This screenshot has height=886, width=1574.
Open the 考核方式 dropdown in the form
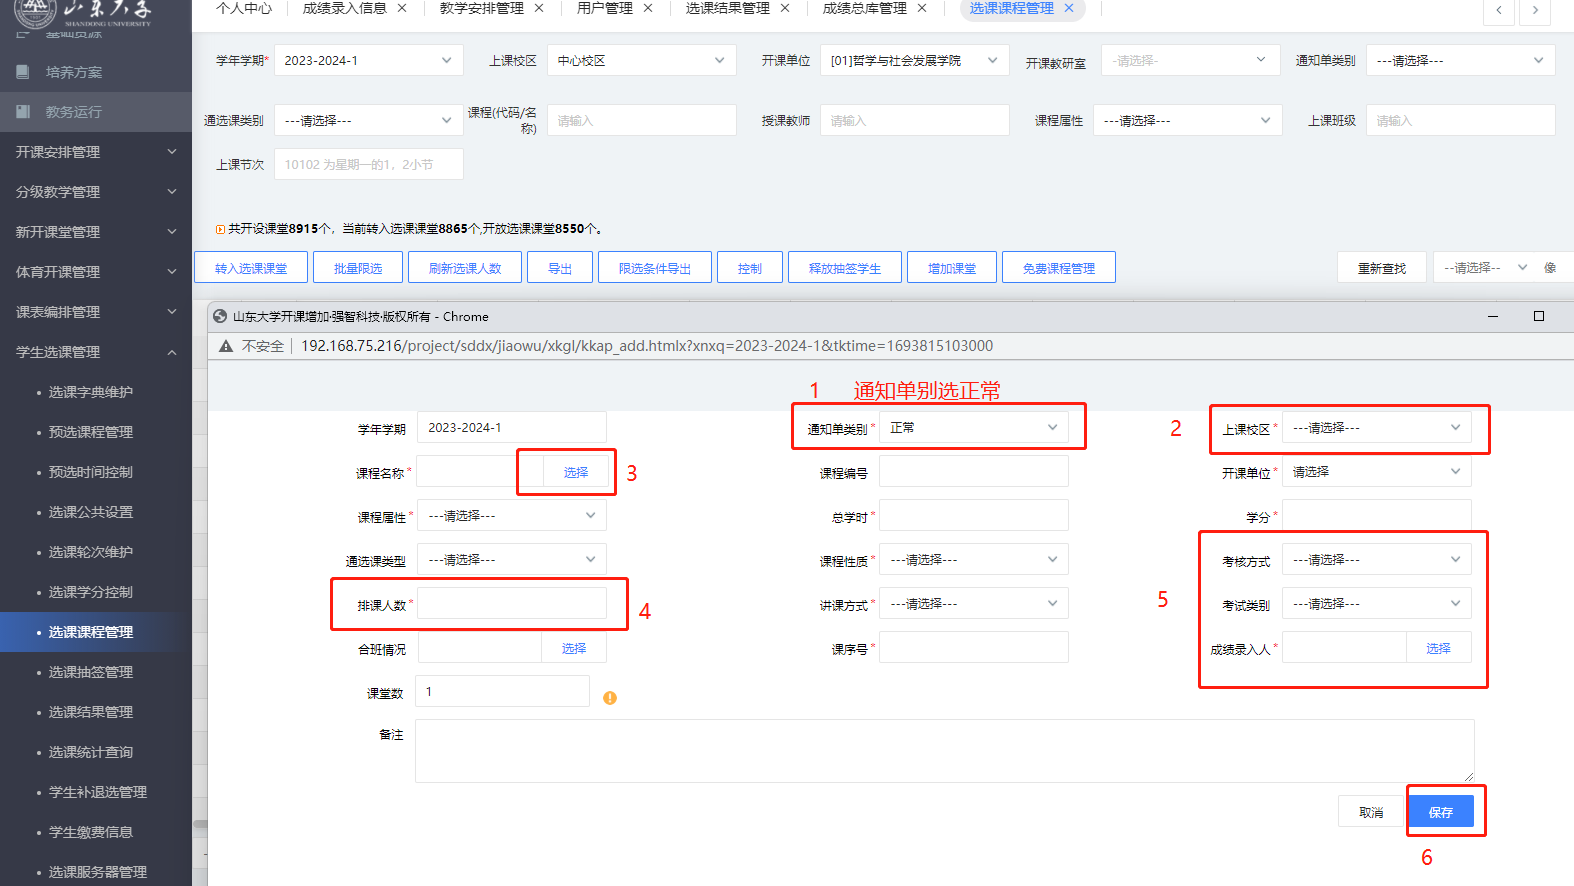pyautogui.click(x=1376, y=560)
